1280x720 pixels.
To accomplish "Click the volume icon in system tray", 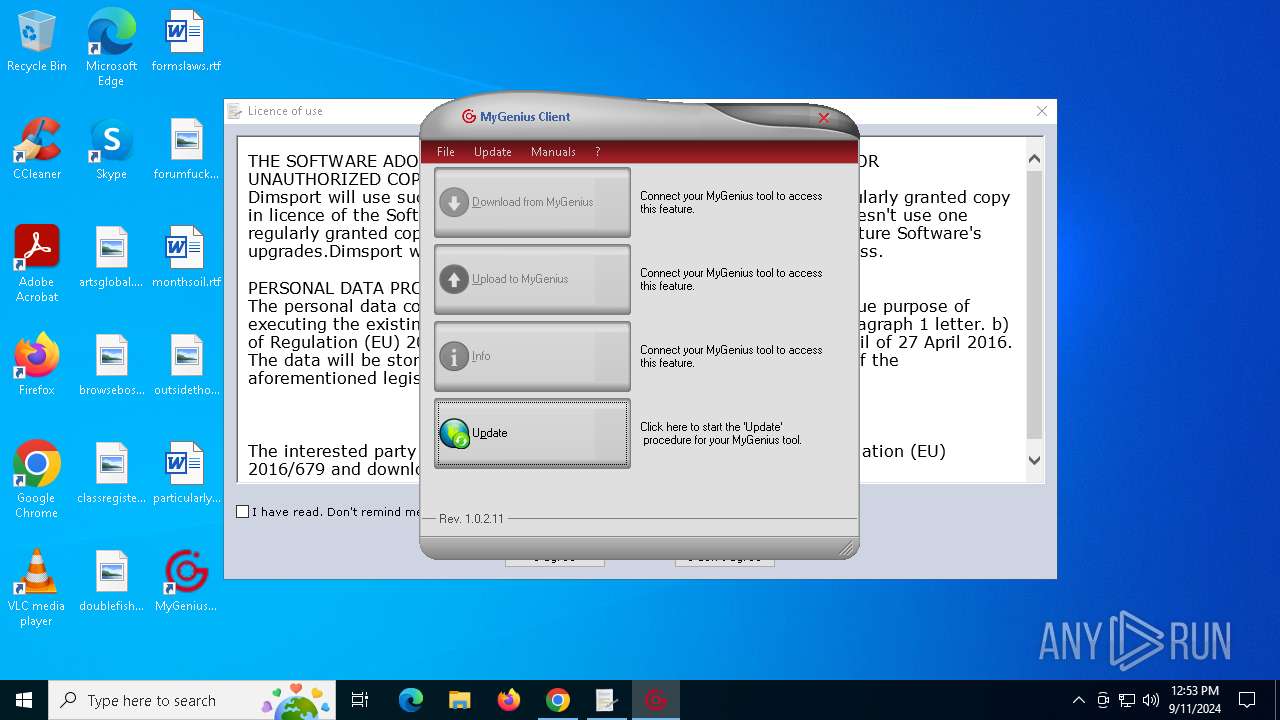I will tap(1151, 700).
